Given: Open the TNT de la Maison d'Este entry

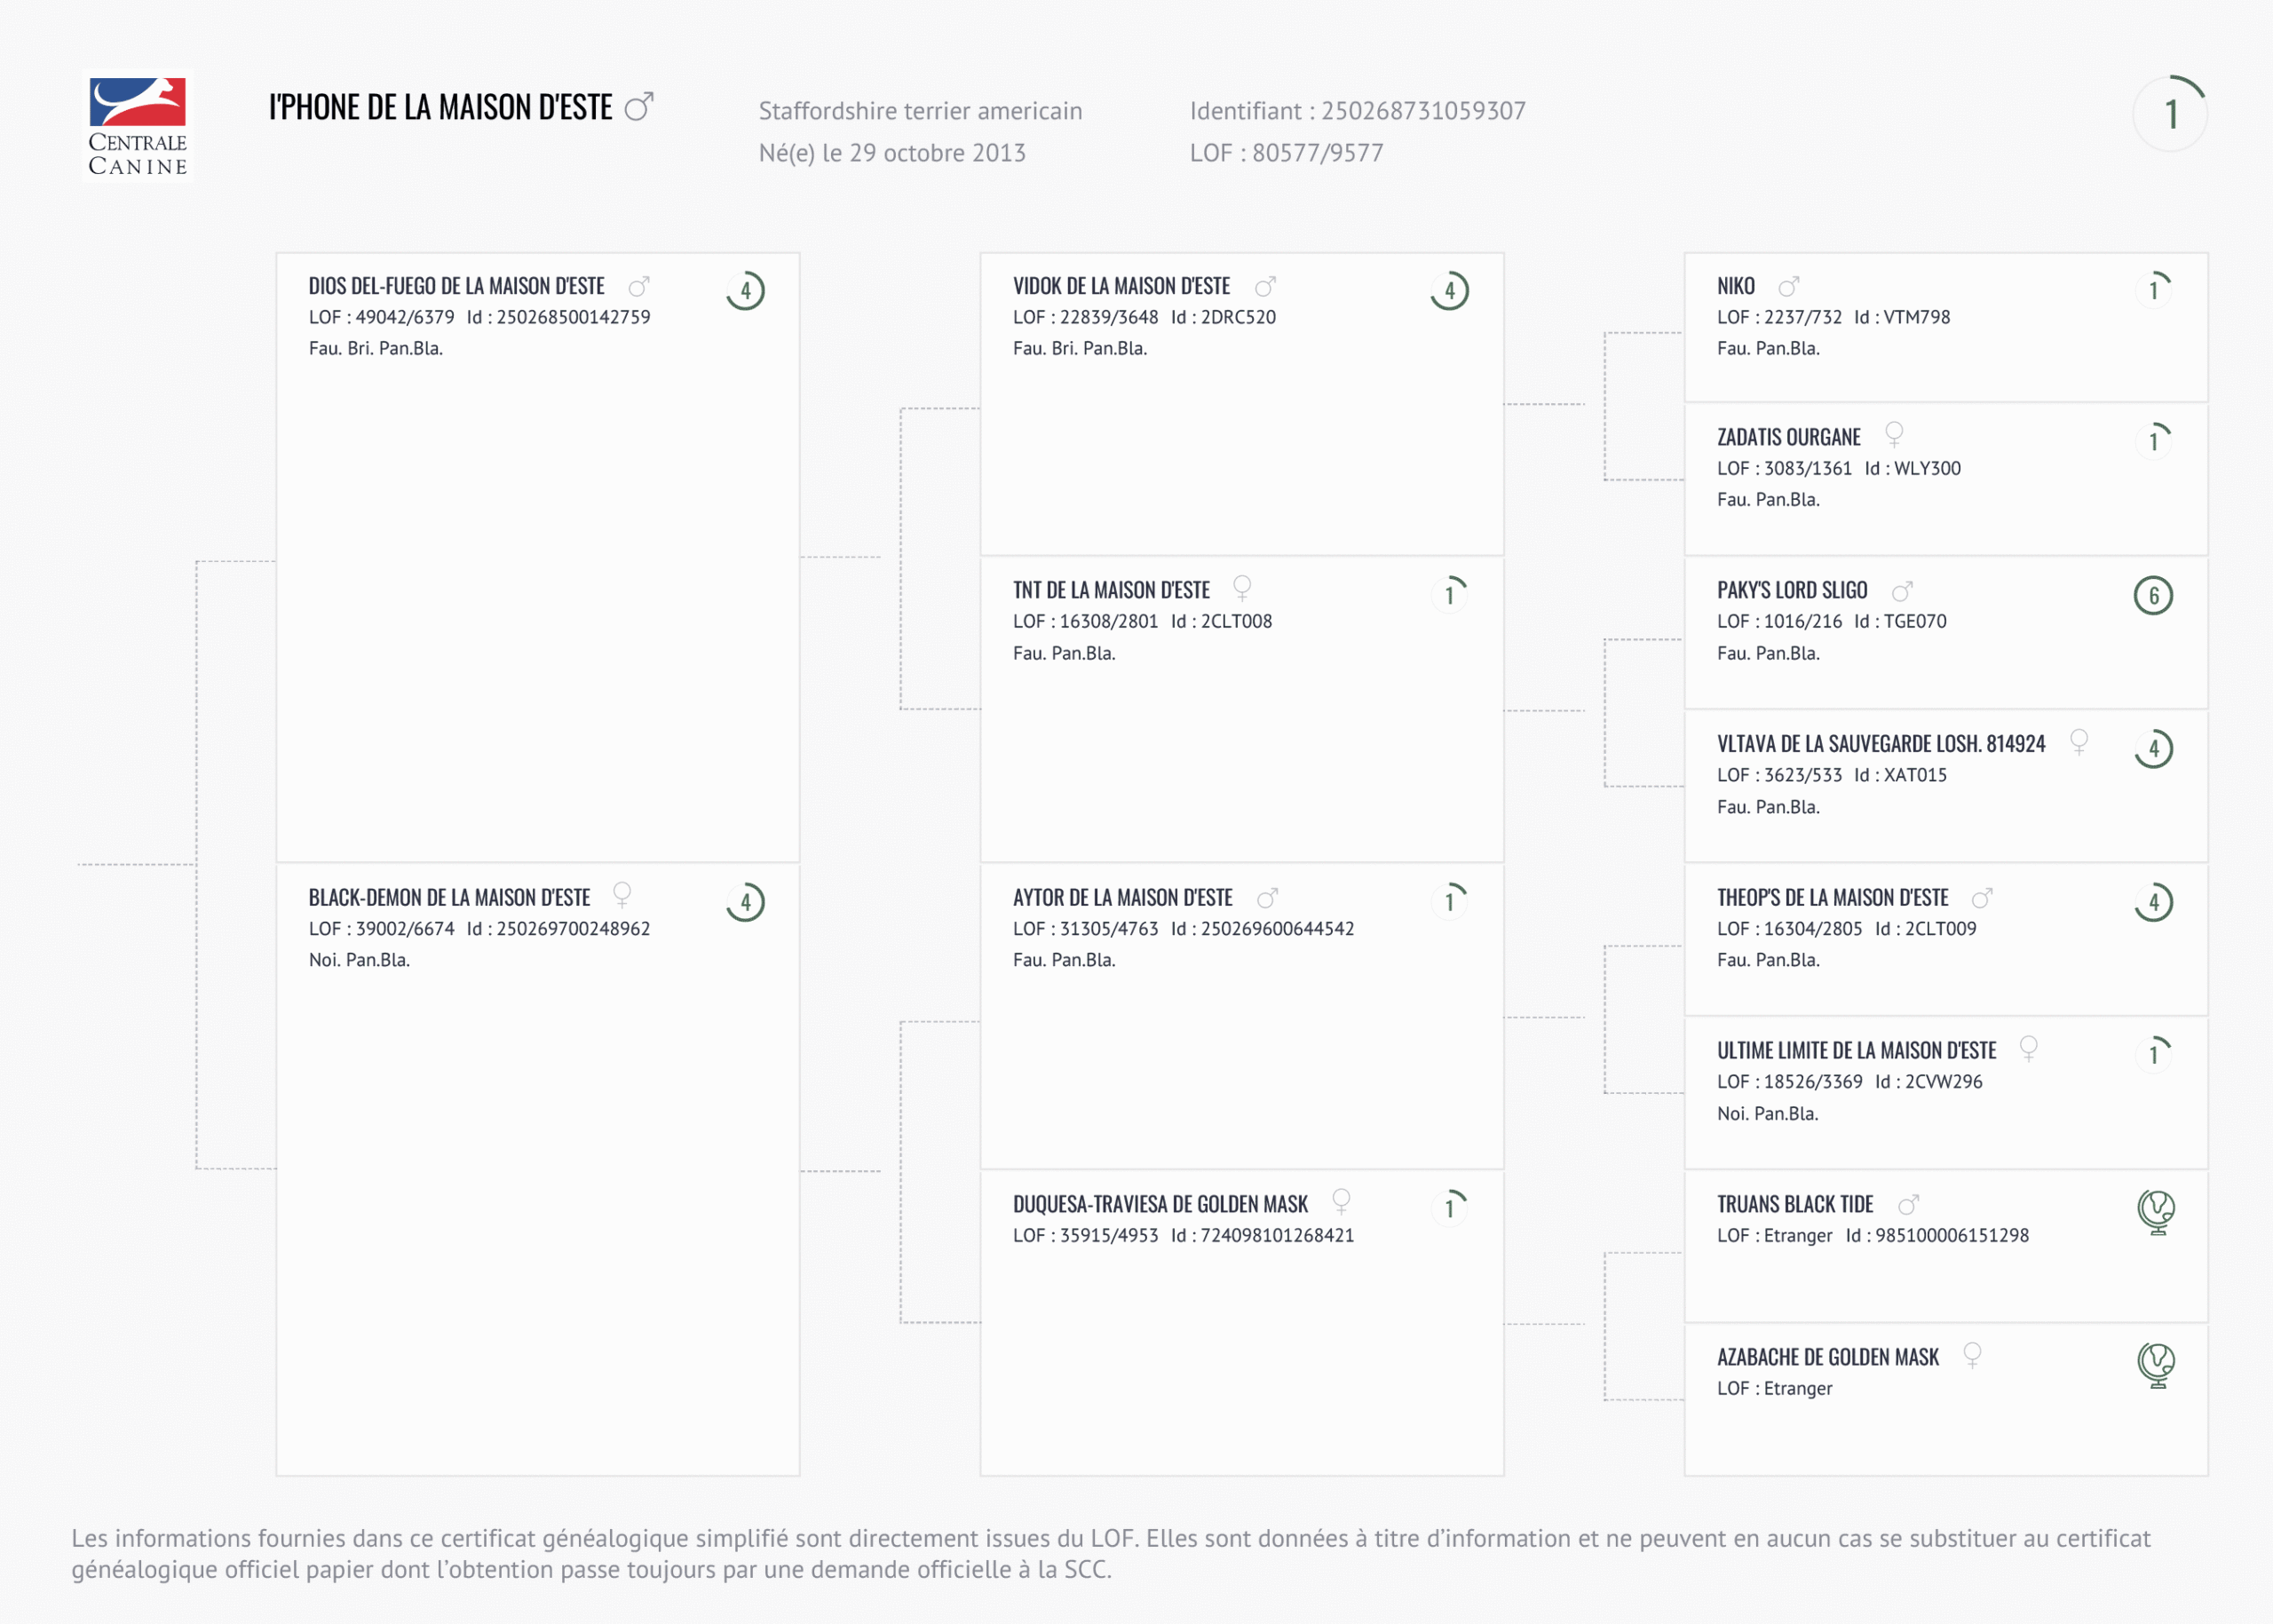Looking at the screenshot, I should (1111, 591).
